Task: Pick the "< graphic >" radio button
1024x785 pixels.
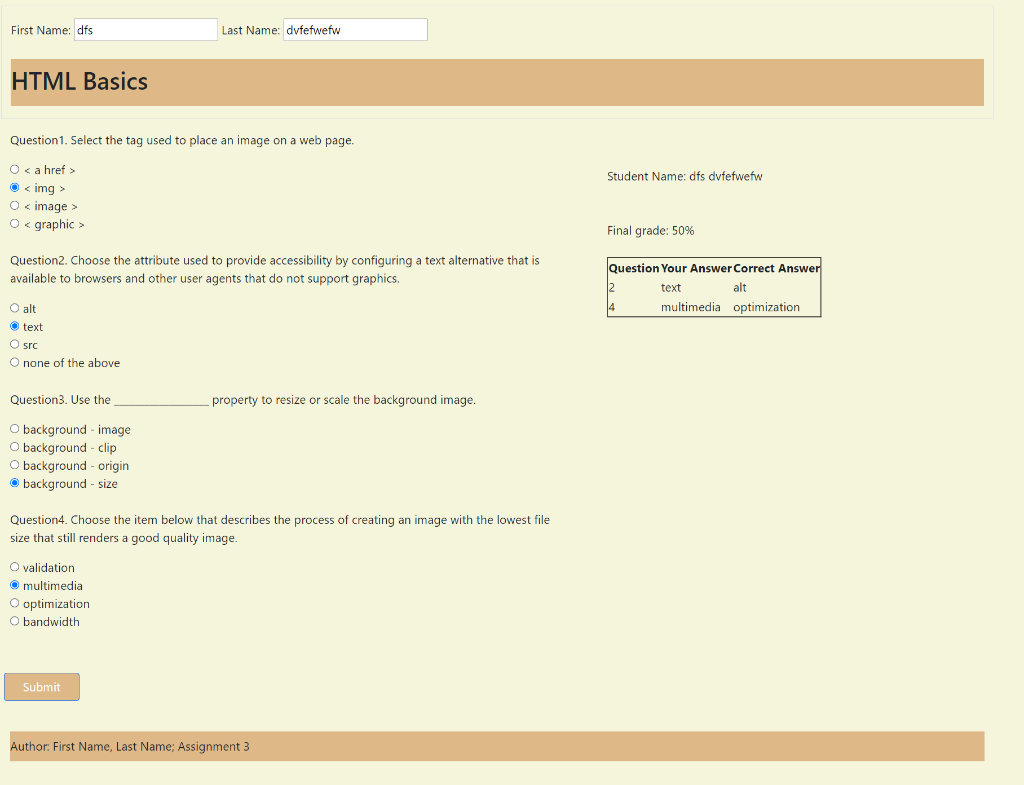Action: [x=14, y=224]
